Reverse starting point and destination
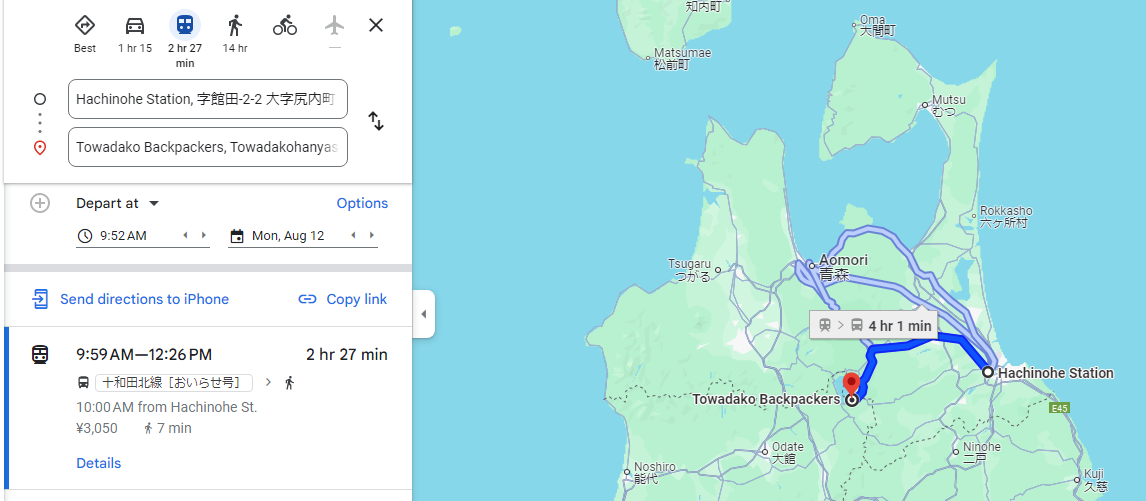The image size is (1146, 501). coord(376,121)
